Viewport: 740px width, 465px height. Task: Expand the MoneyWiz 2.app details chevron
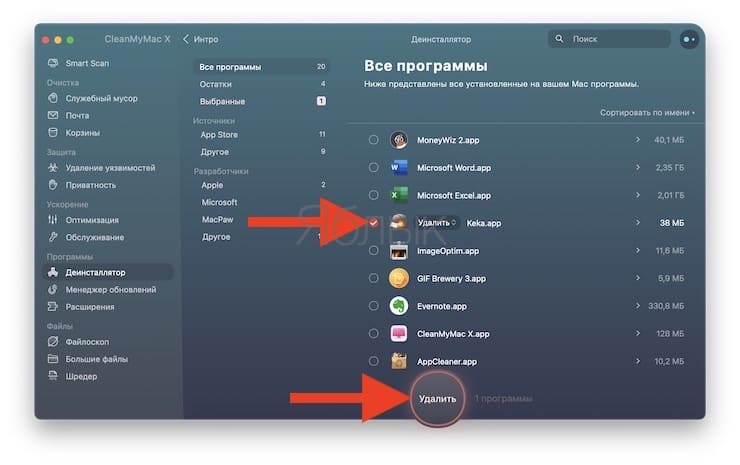point(638,140)
